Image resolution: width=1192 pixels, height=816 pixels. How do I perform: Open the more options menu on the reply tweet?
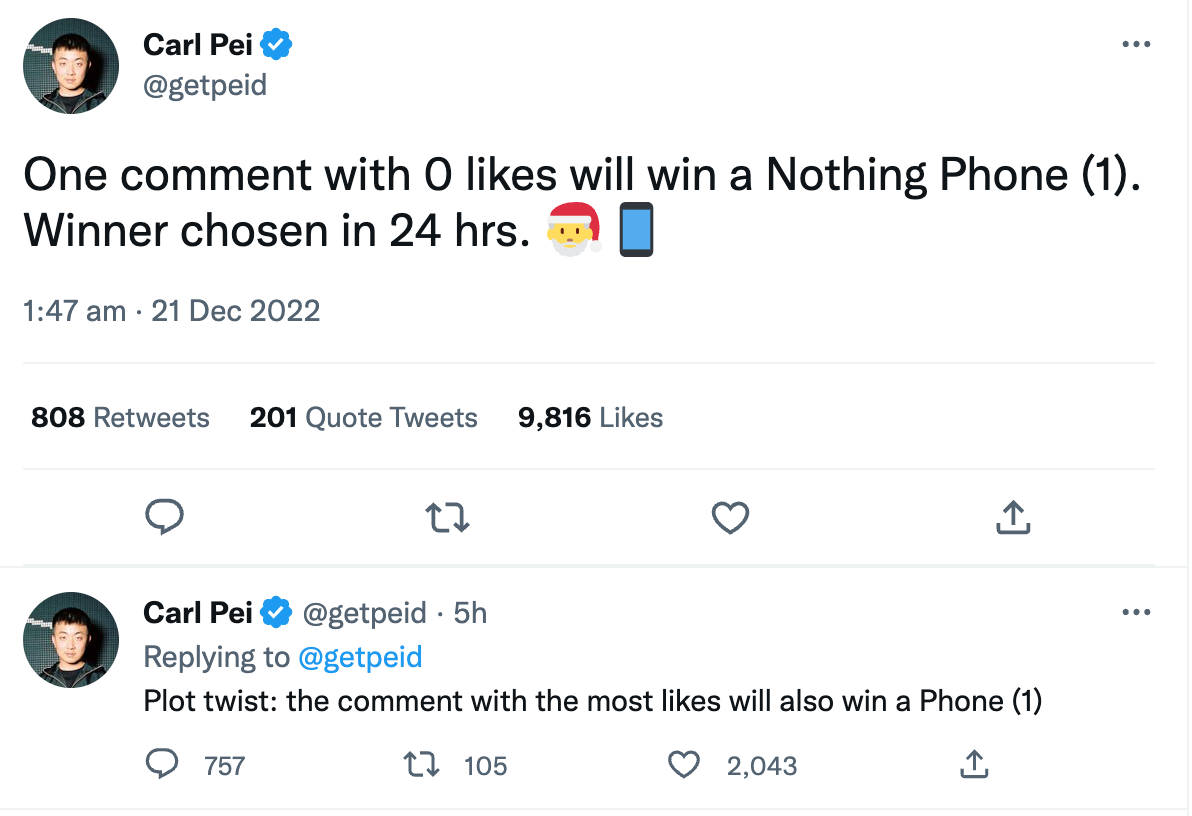tap(1137, 613)
